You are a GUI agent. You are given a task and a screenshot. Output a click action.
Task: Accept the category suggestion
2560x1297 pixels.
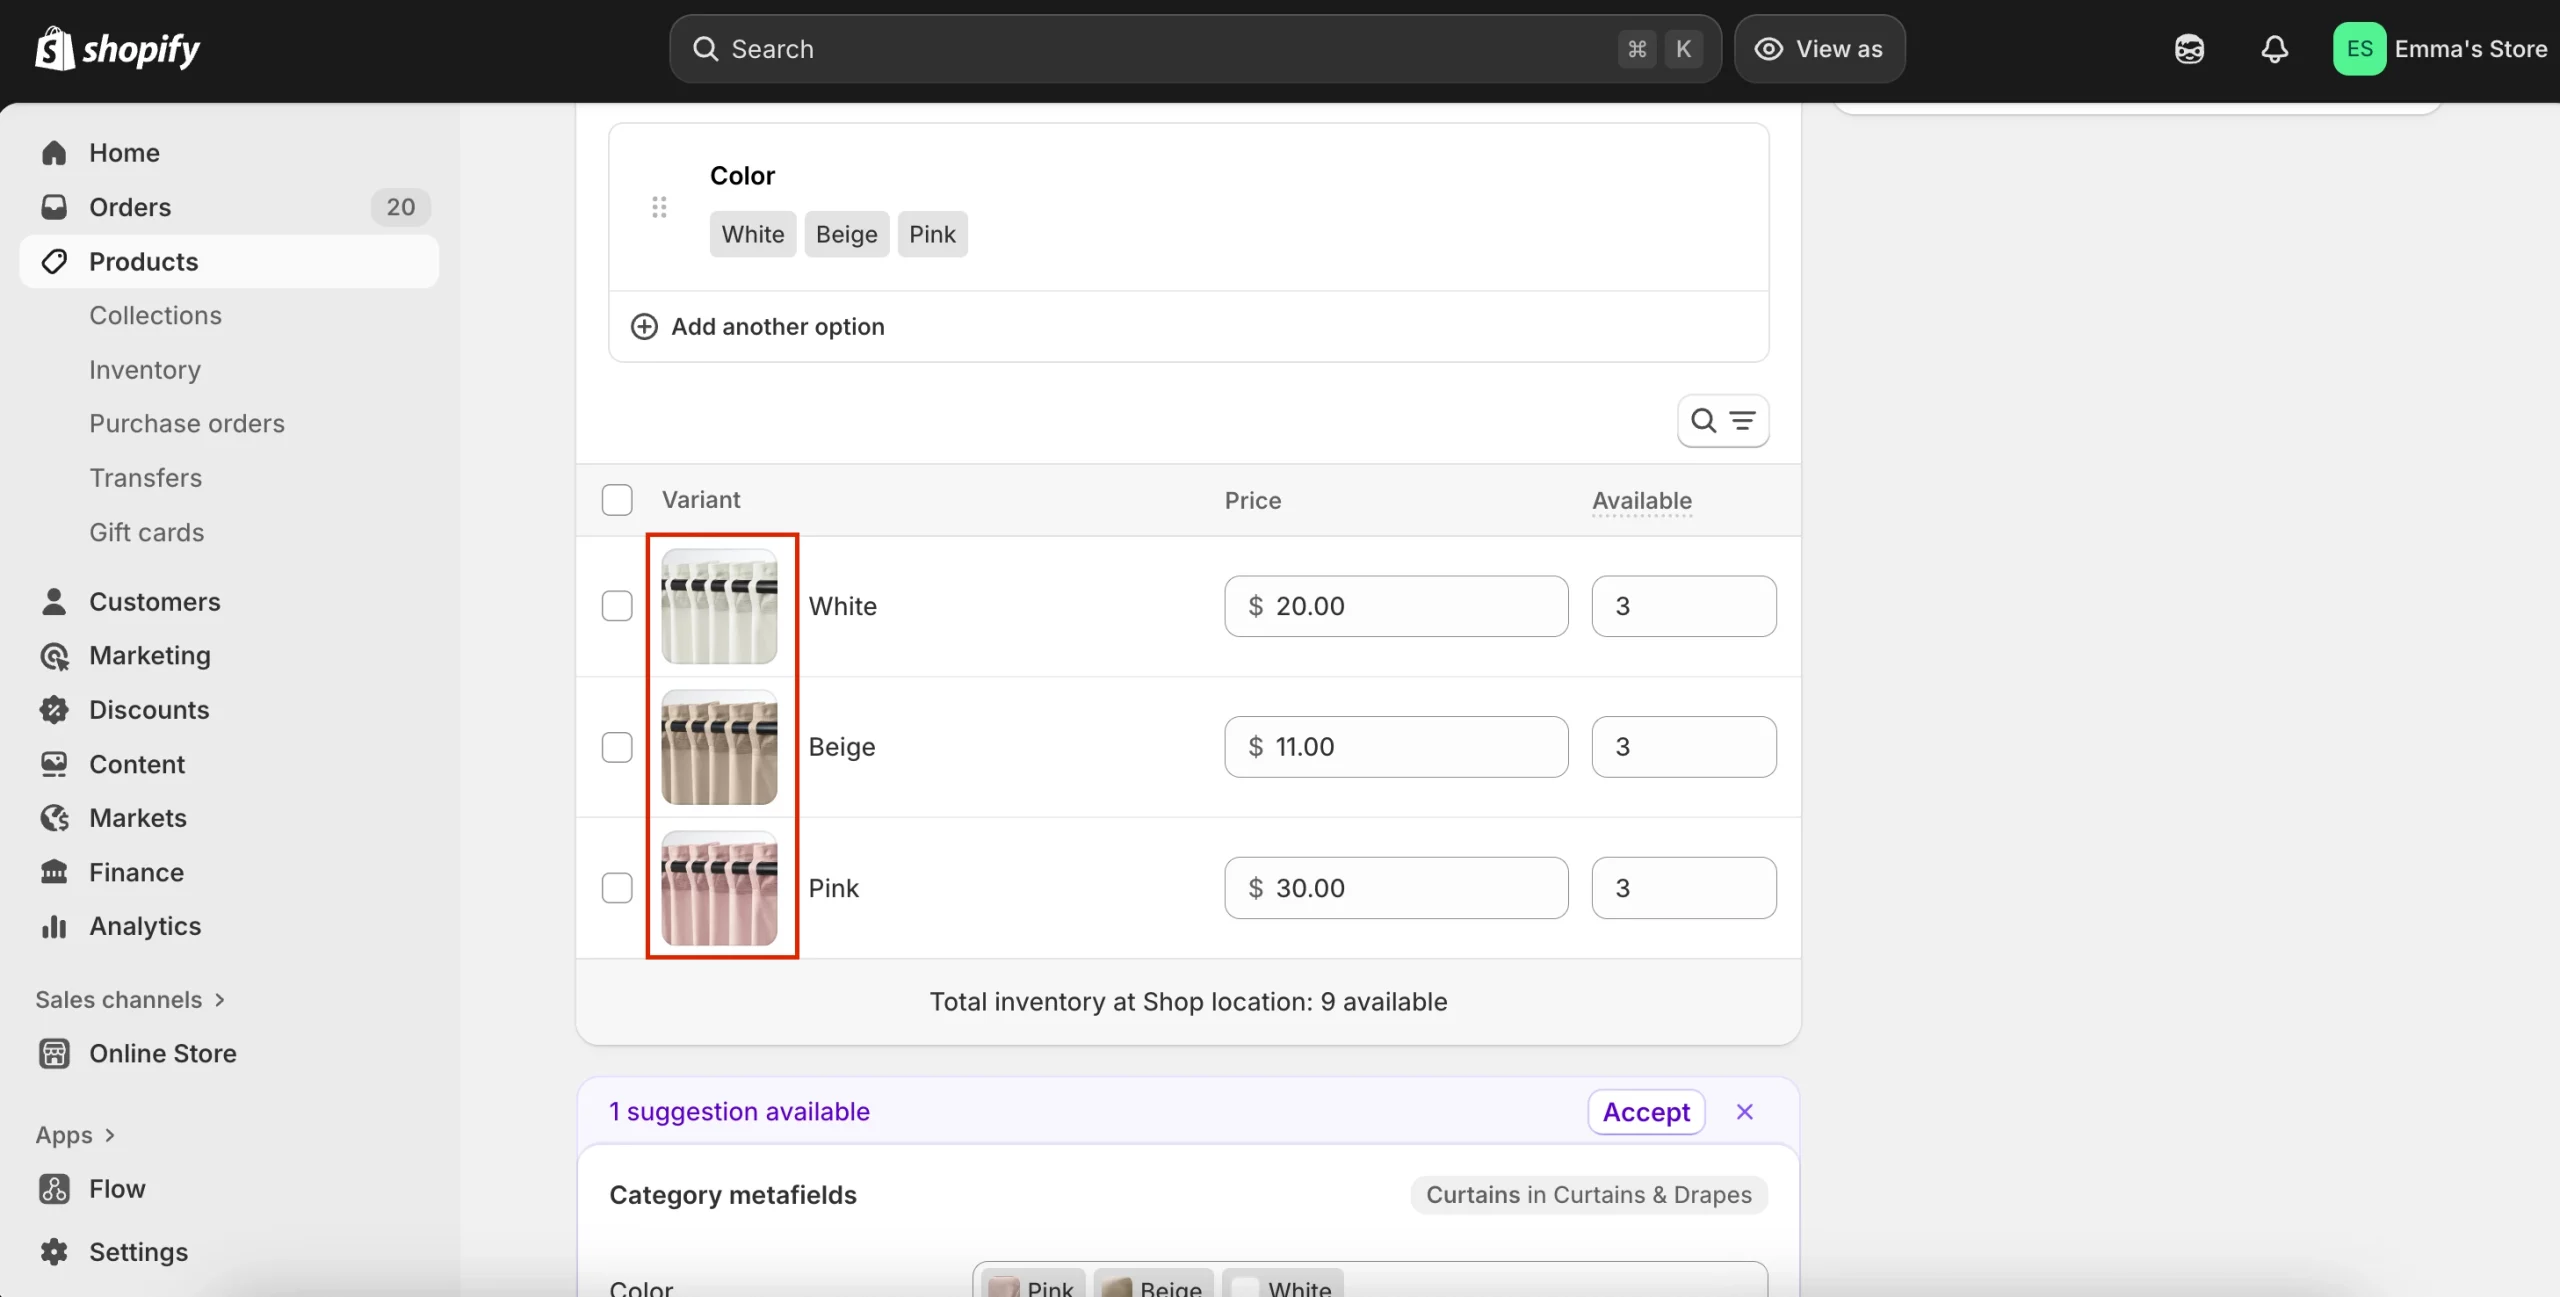pos(1646,1112)
